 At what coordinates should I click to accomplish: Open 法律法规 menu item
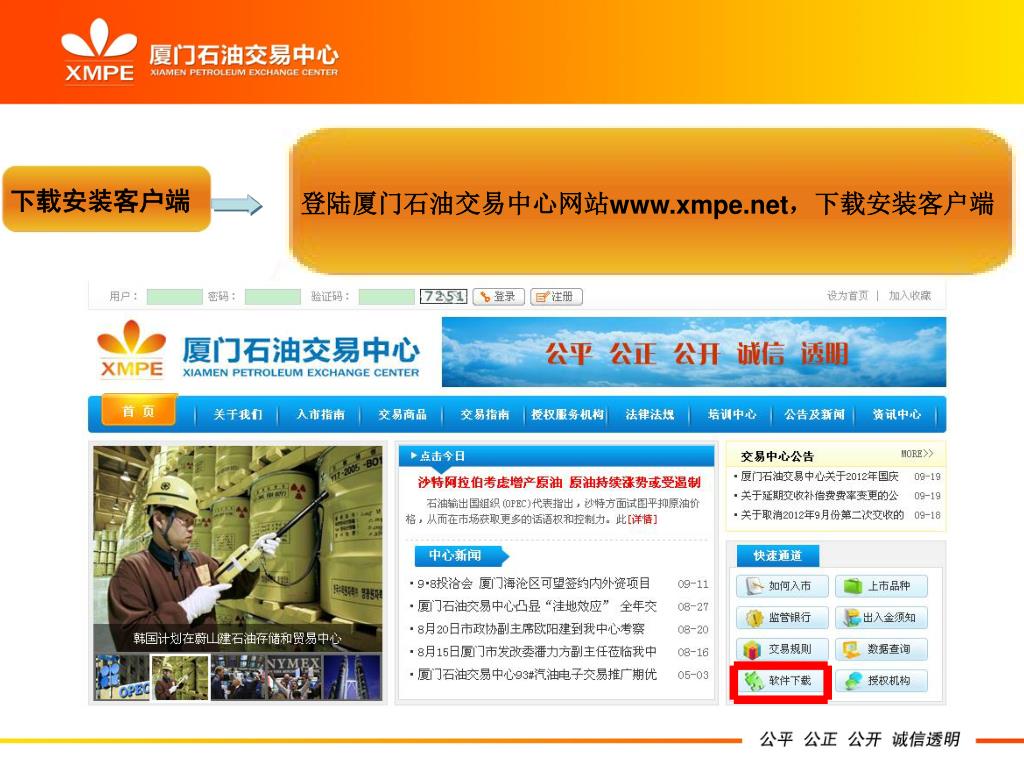[x=650, y=415]
